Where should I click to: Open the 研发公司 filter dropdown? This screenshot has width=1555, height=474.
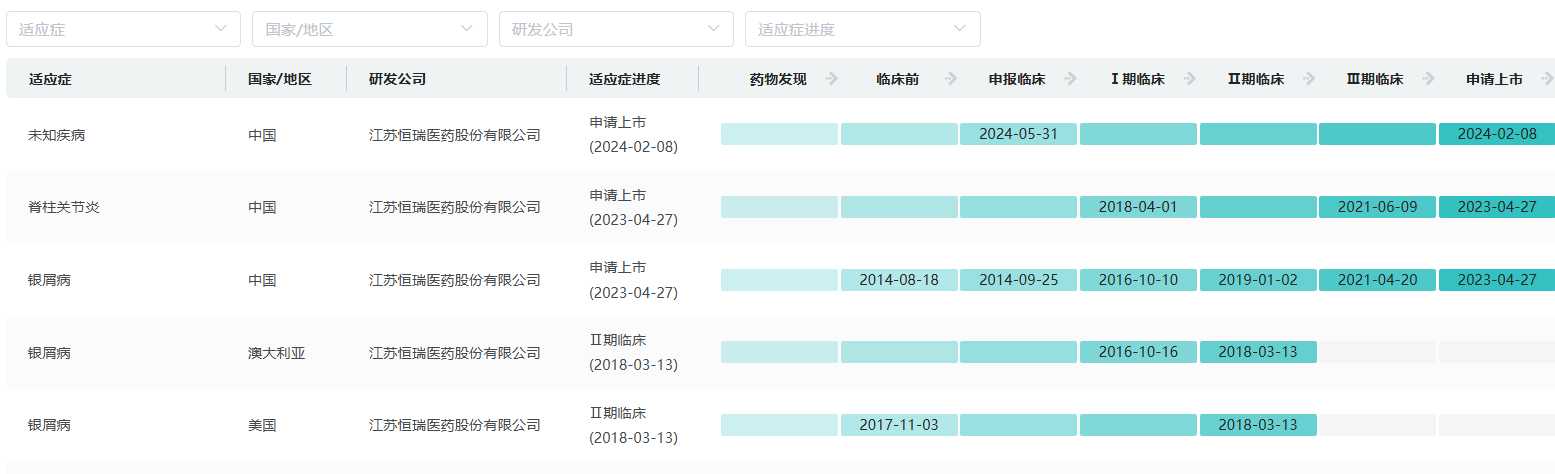pyautogui.click(x=616, y=29)
